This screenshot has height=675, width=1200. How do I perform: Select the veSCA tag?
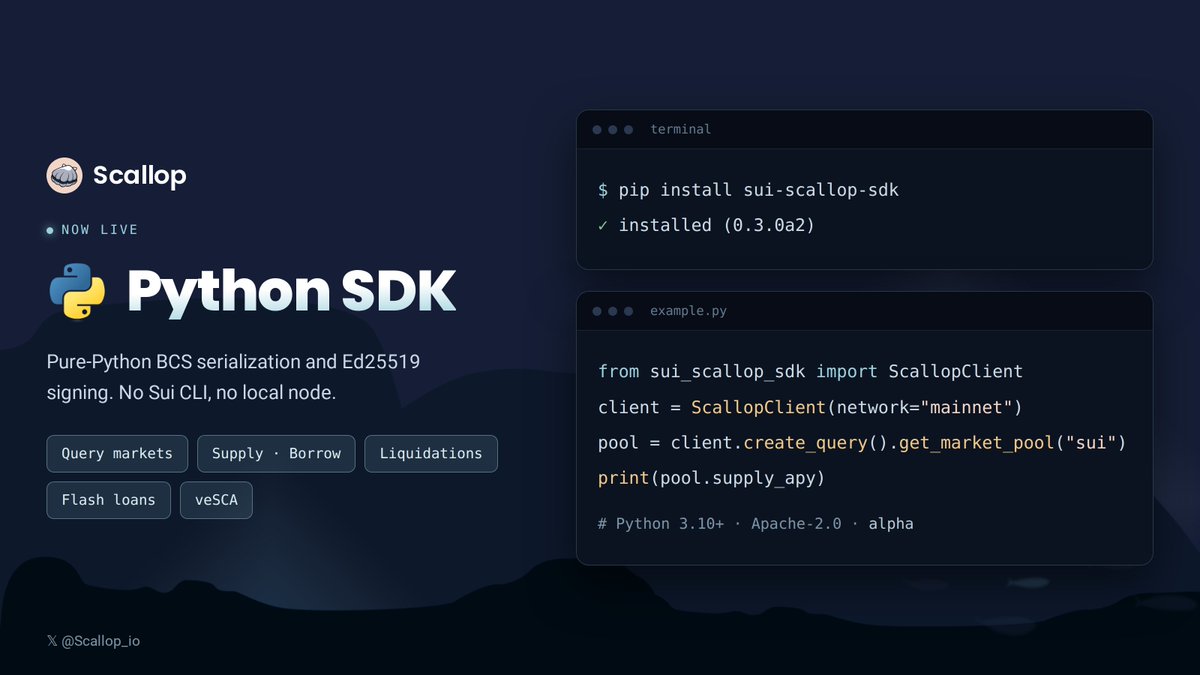(x=216, y=500)
